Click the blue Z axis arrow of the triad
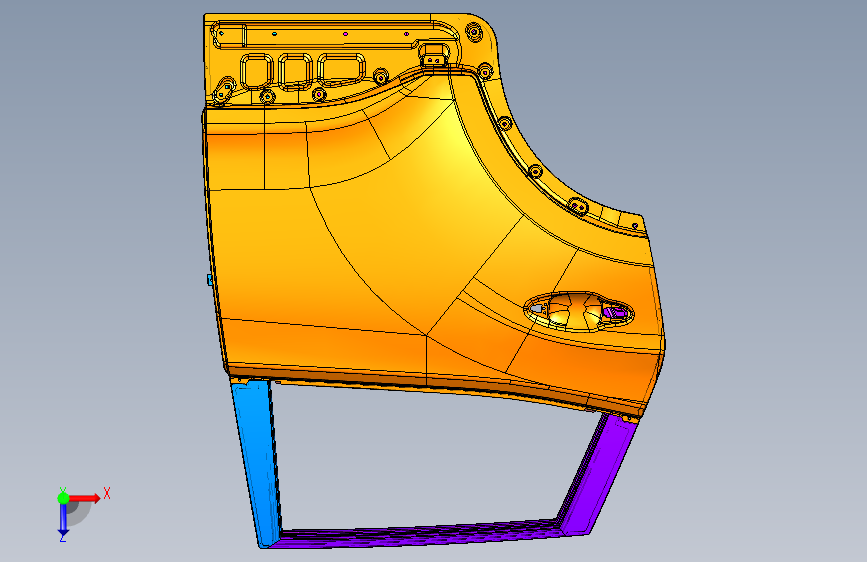 (x=63, y=519)
